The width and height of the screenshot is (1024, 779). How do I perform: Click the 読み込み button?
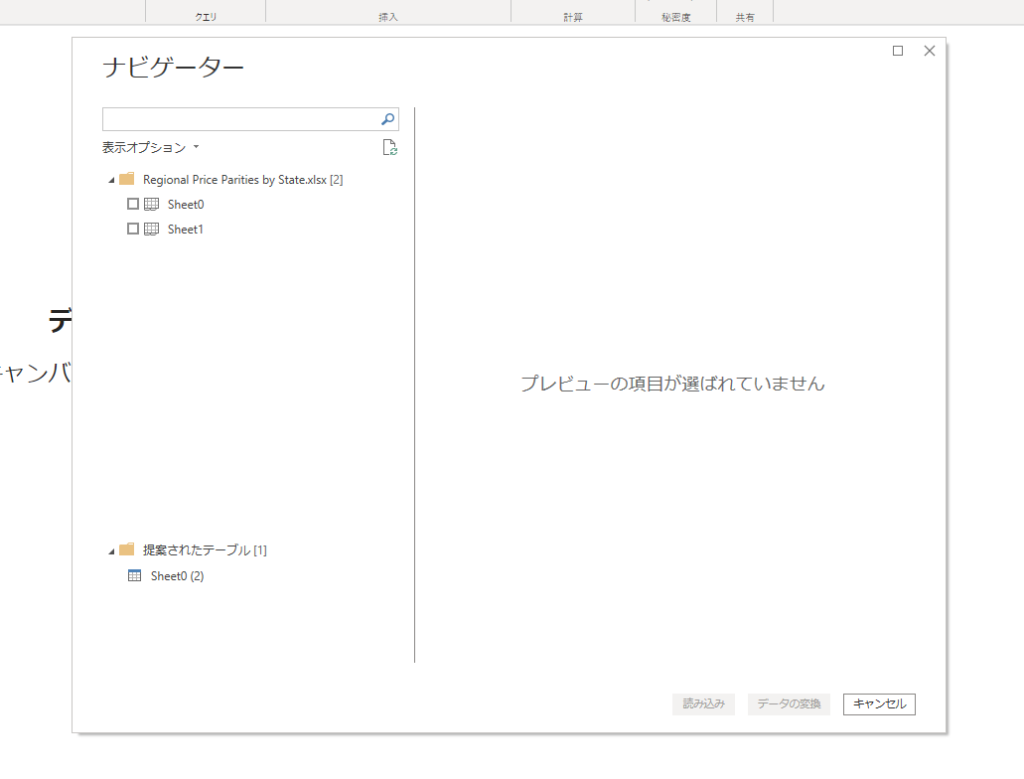(704, 704)
